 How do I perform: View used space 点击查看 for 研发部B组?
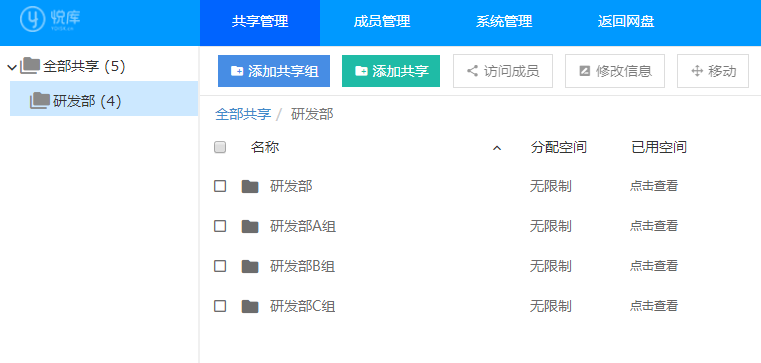[x=653, y=266]
